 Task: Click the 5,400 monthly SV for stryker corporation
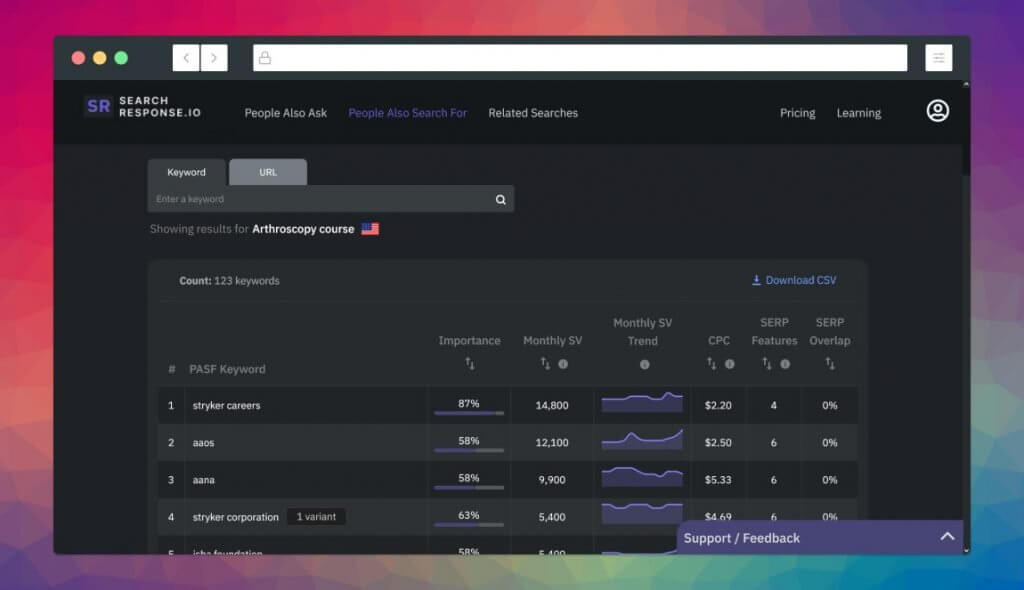(x=552, y=517)
